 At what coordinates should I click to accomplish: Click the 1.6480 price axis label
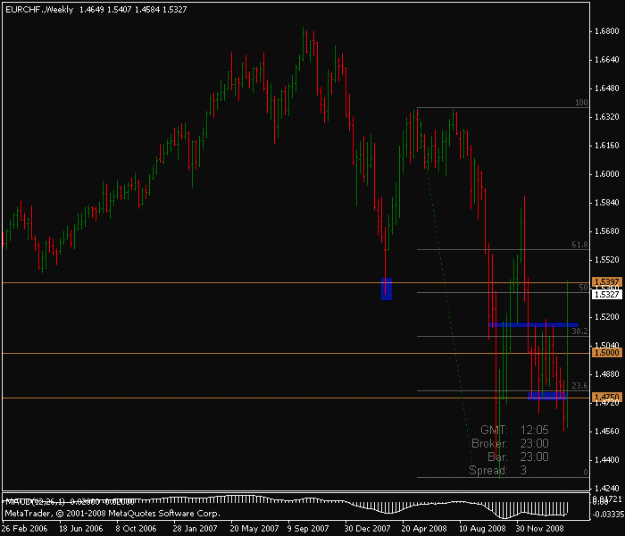point(607,88)
